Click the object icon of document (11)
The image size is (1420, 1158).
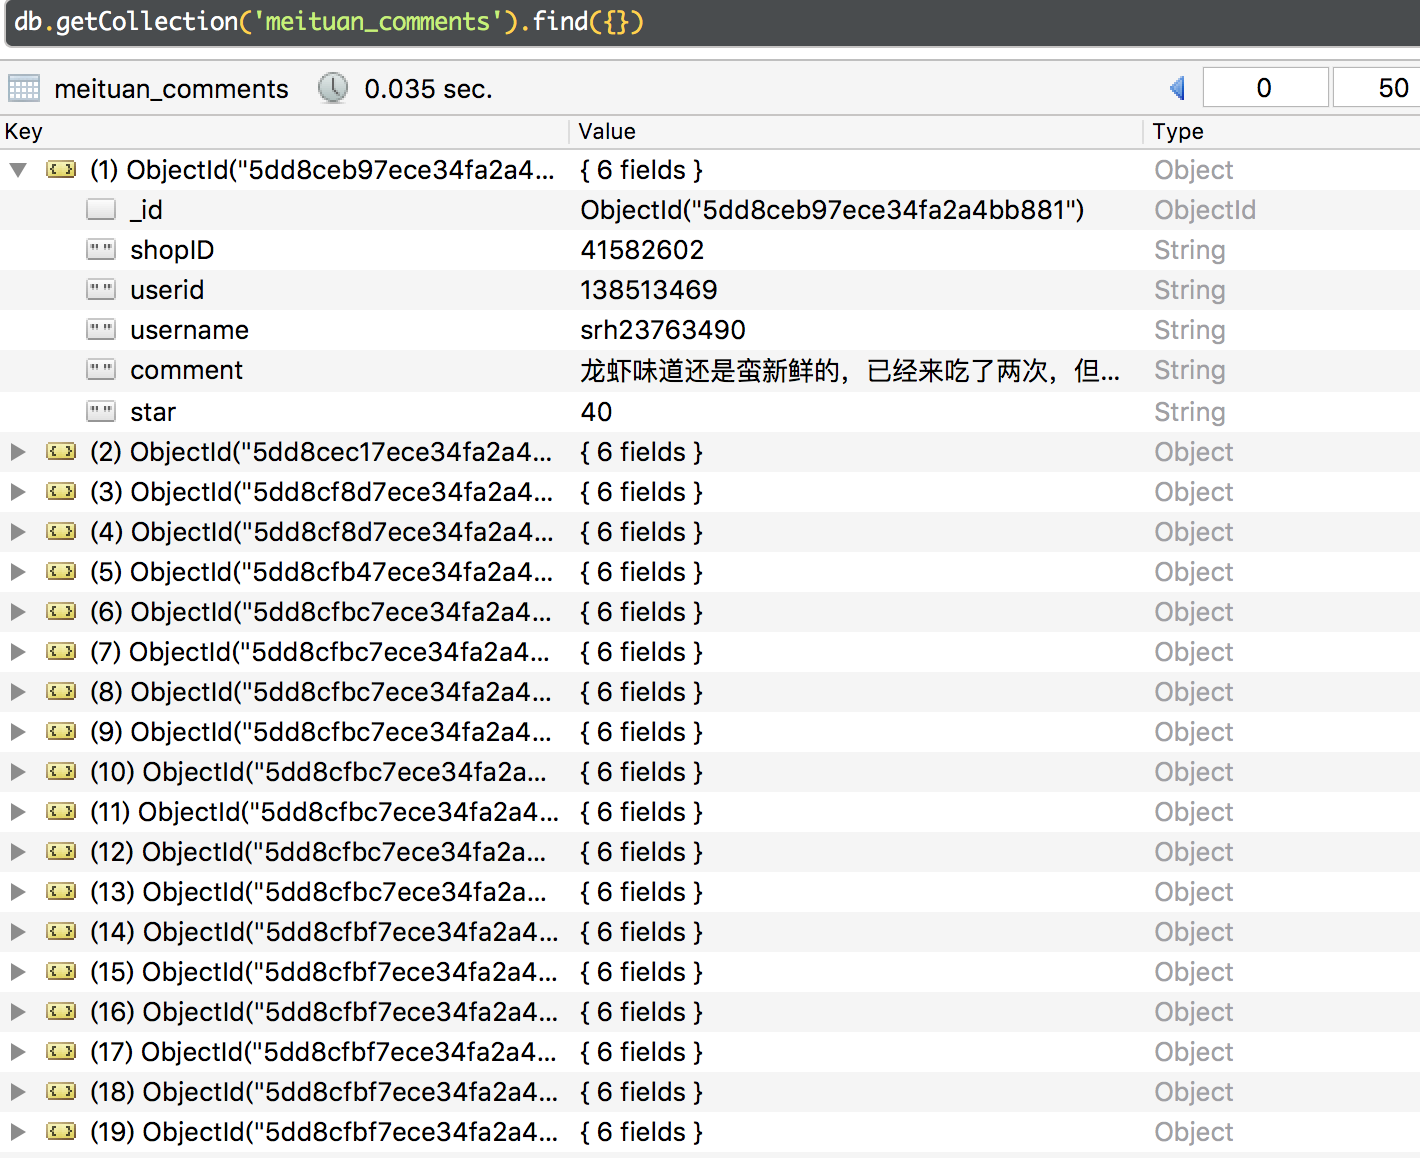pyautogui.click(x=61, y=812)
